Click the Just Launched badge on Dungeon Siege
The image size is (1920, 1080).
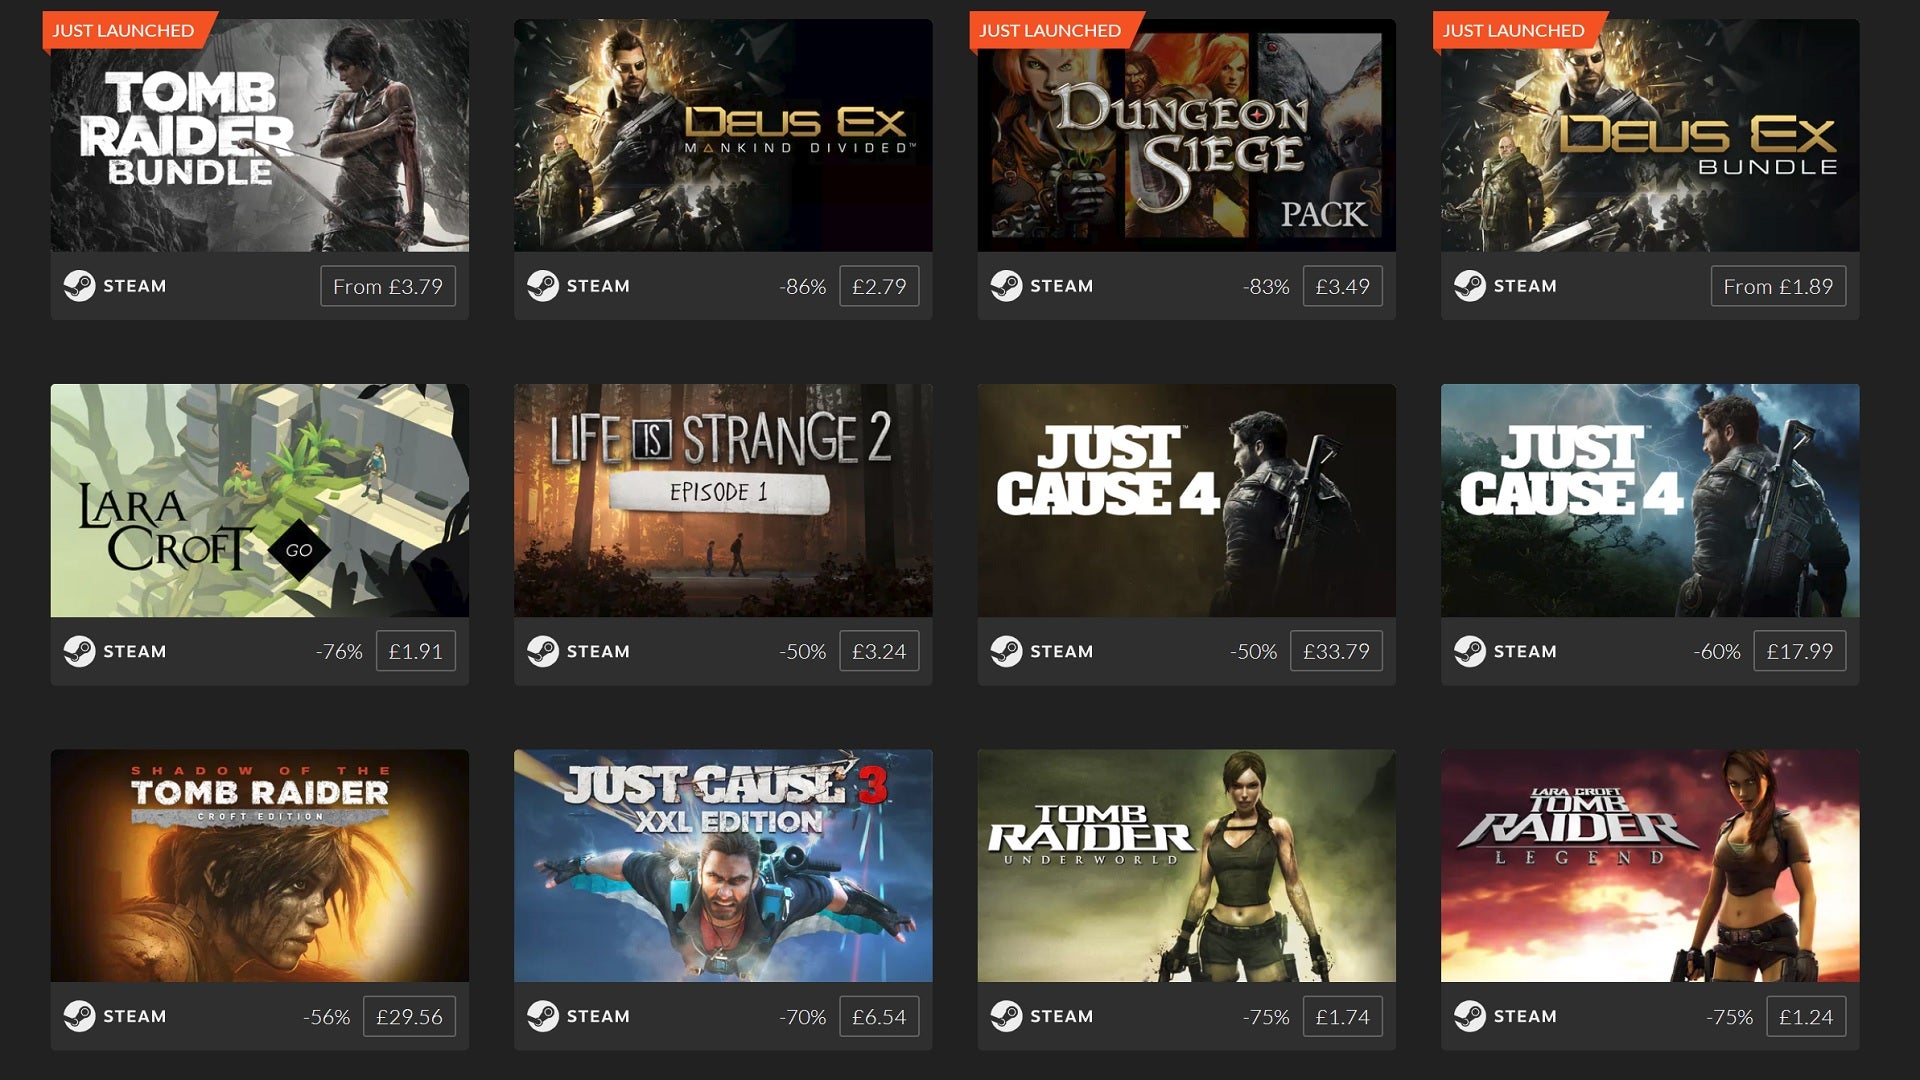click(1052, 30)
